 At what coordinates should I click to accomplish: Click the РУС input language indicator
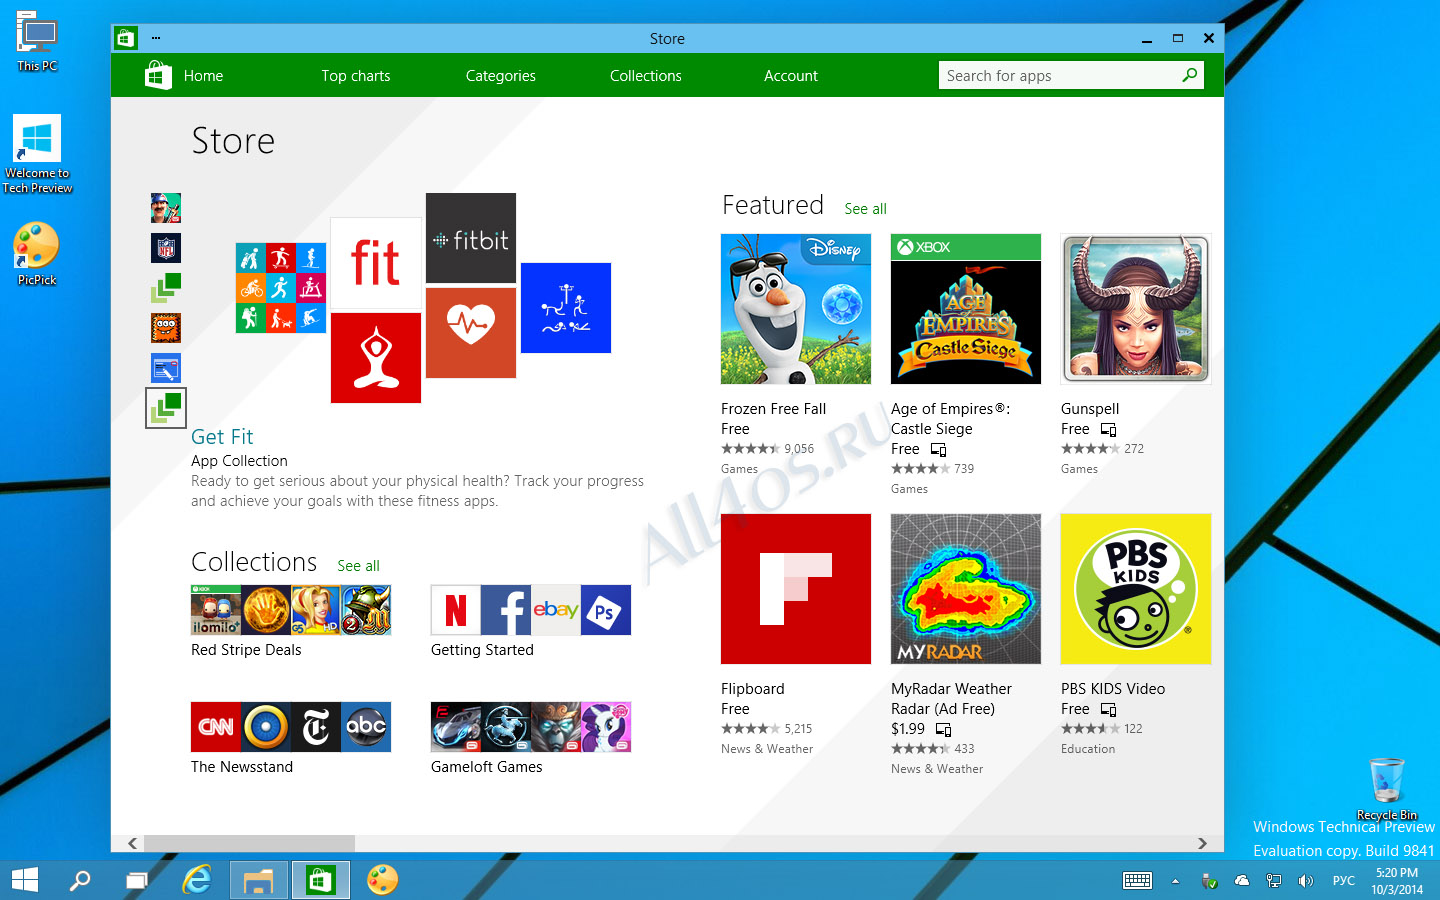point(1343,881)
